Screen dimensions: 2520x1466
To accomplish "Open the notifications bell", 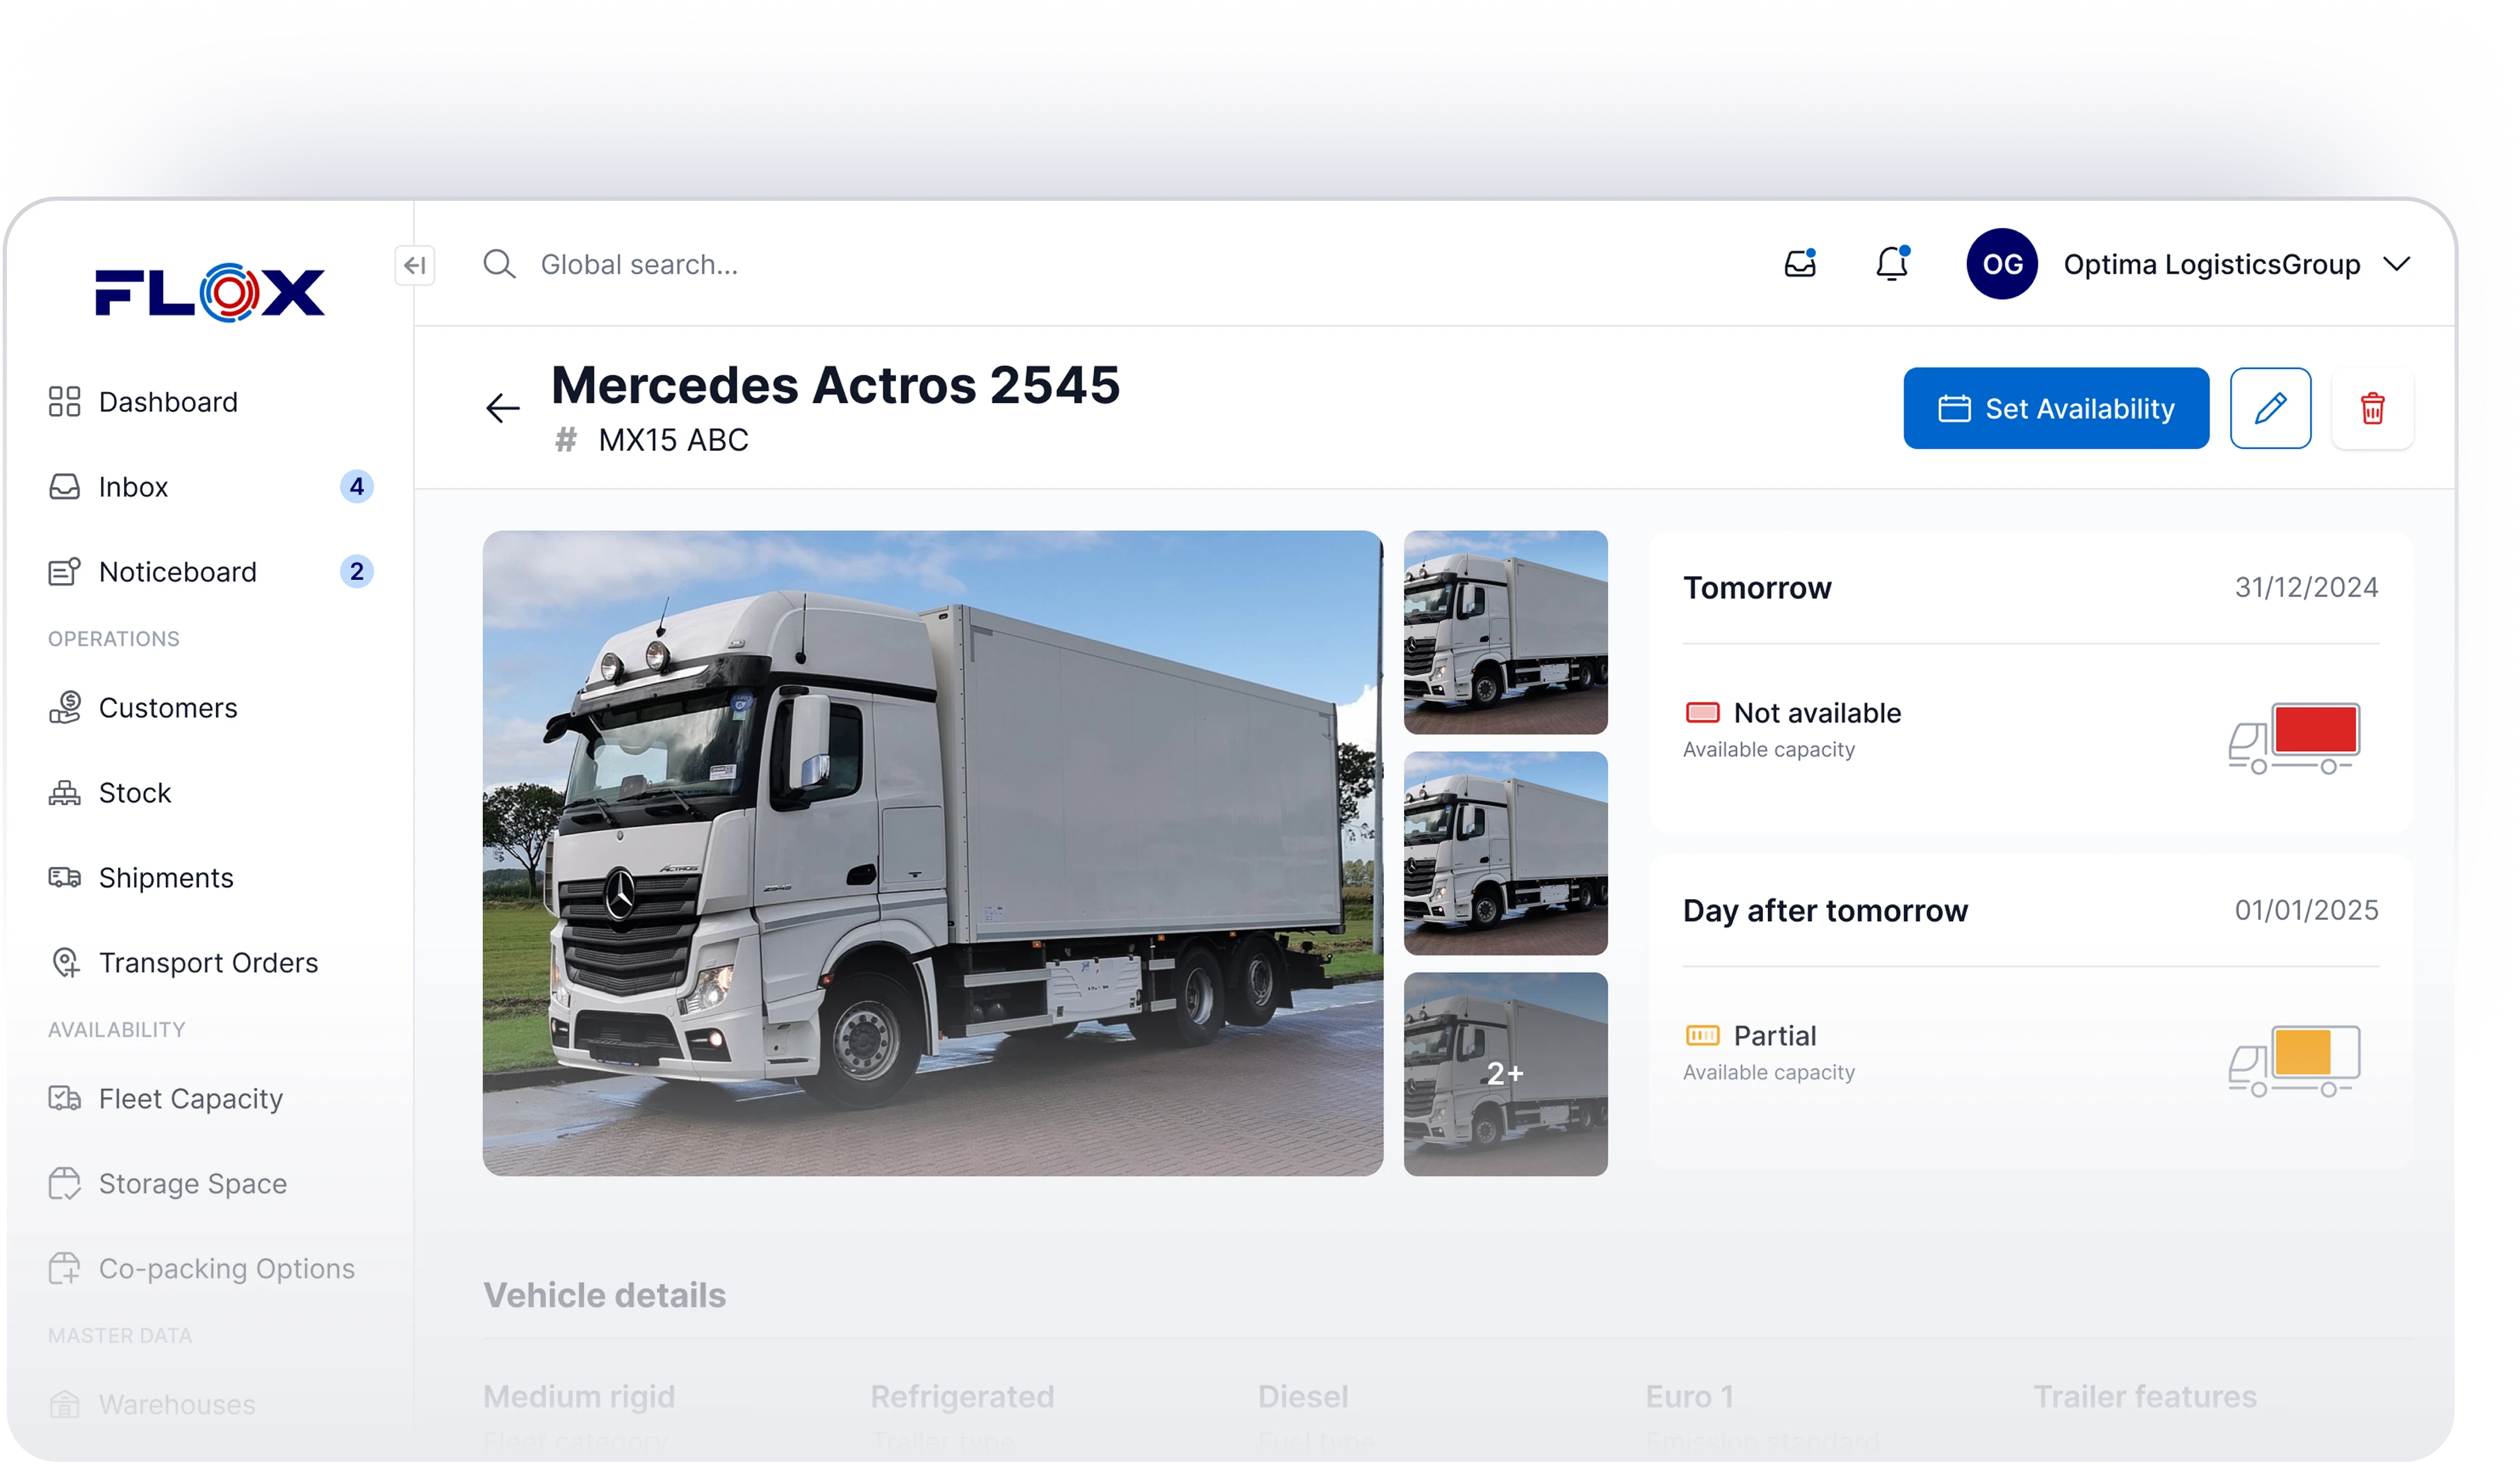I will 1892,263.
